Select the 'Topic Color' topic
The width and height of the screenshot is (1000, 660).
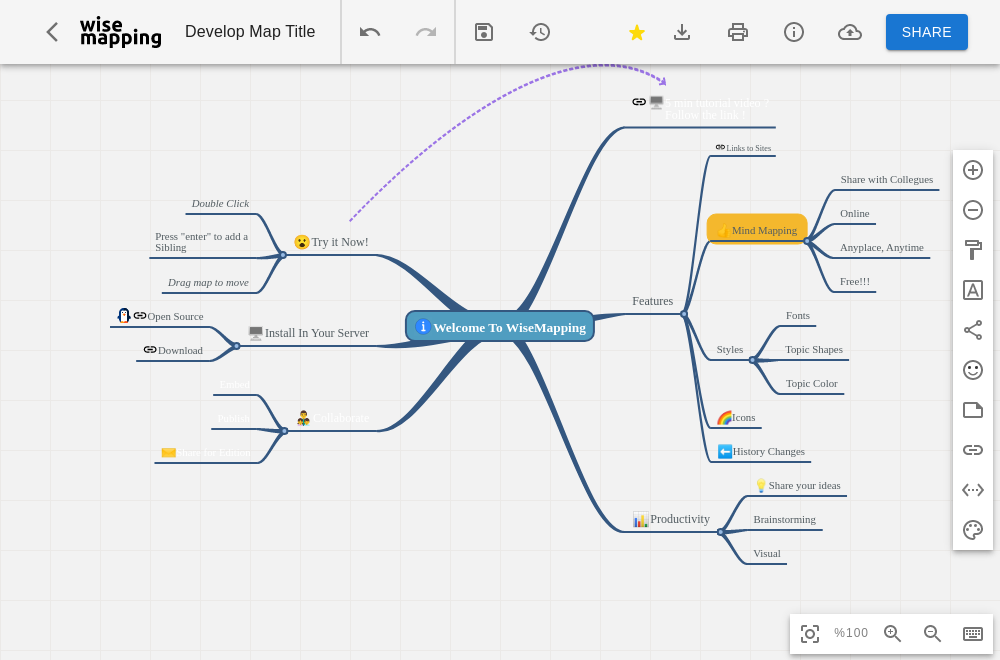[811, 383]
